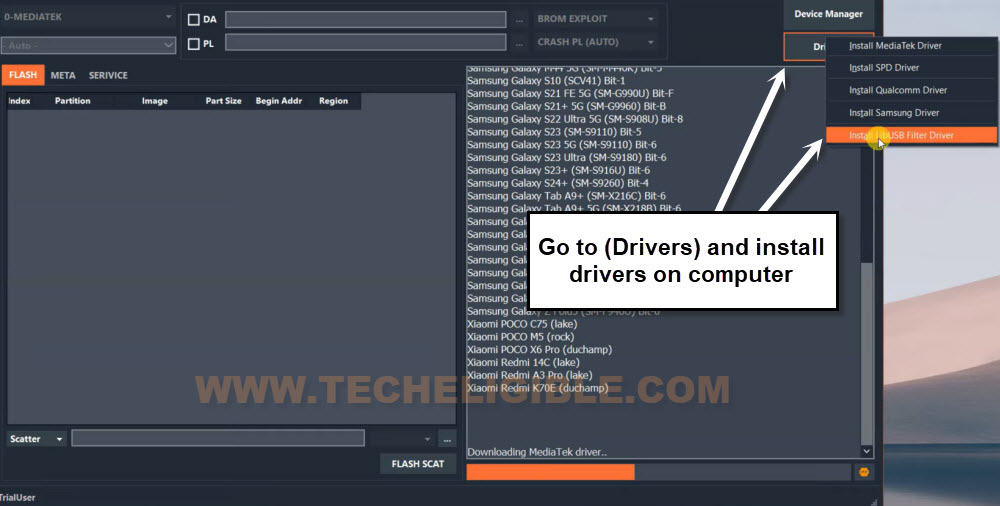Click the Partition column header
This screenshot has height=506, width=1000.
(x=73, y=101)
